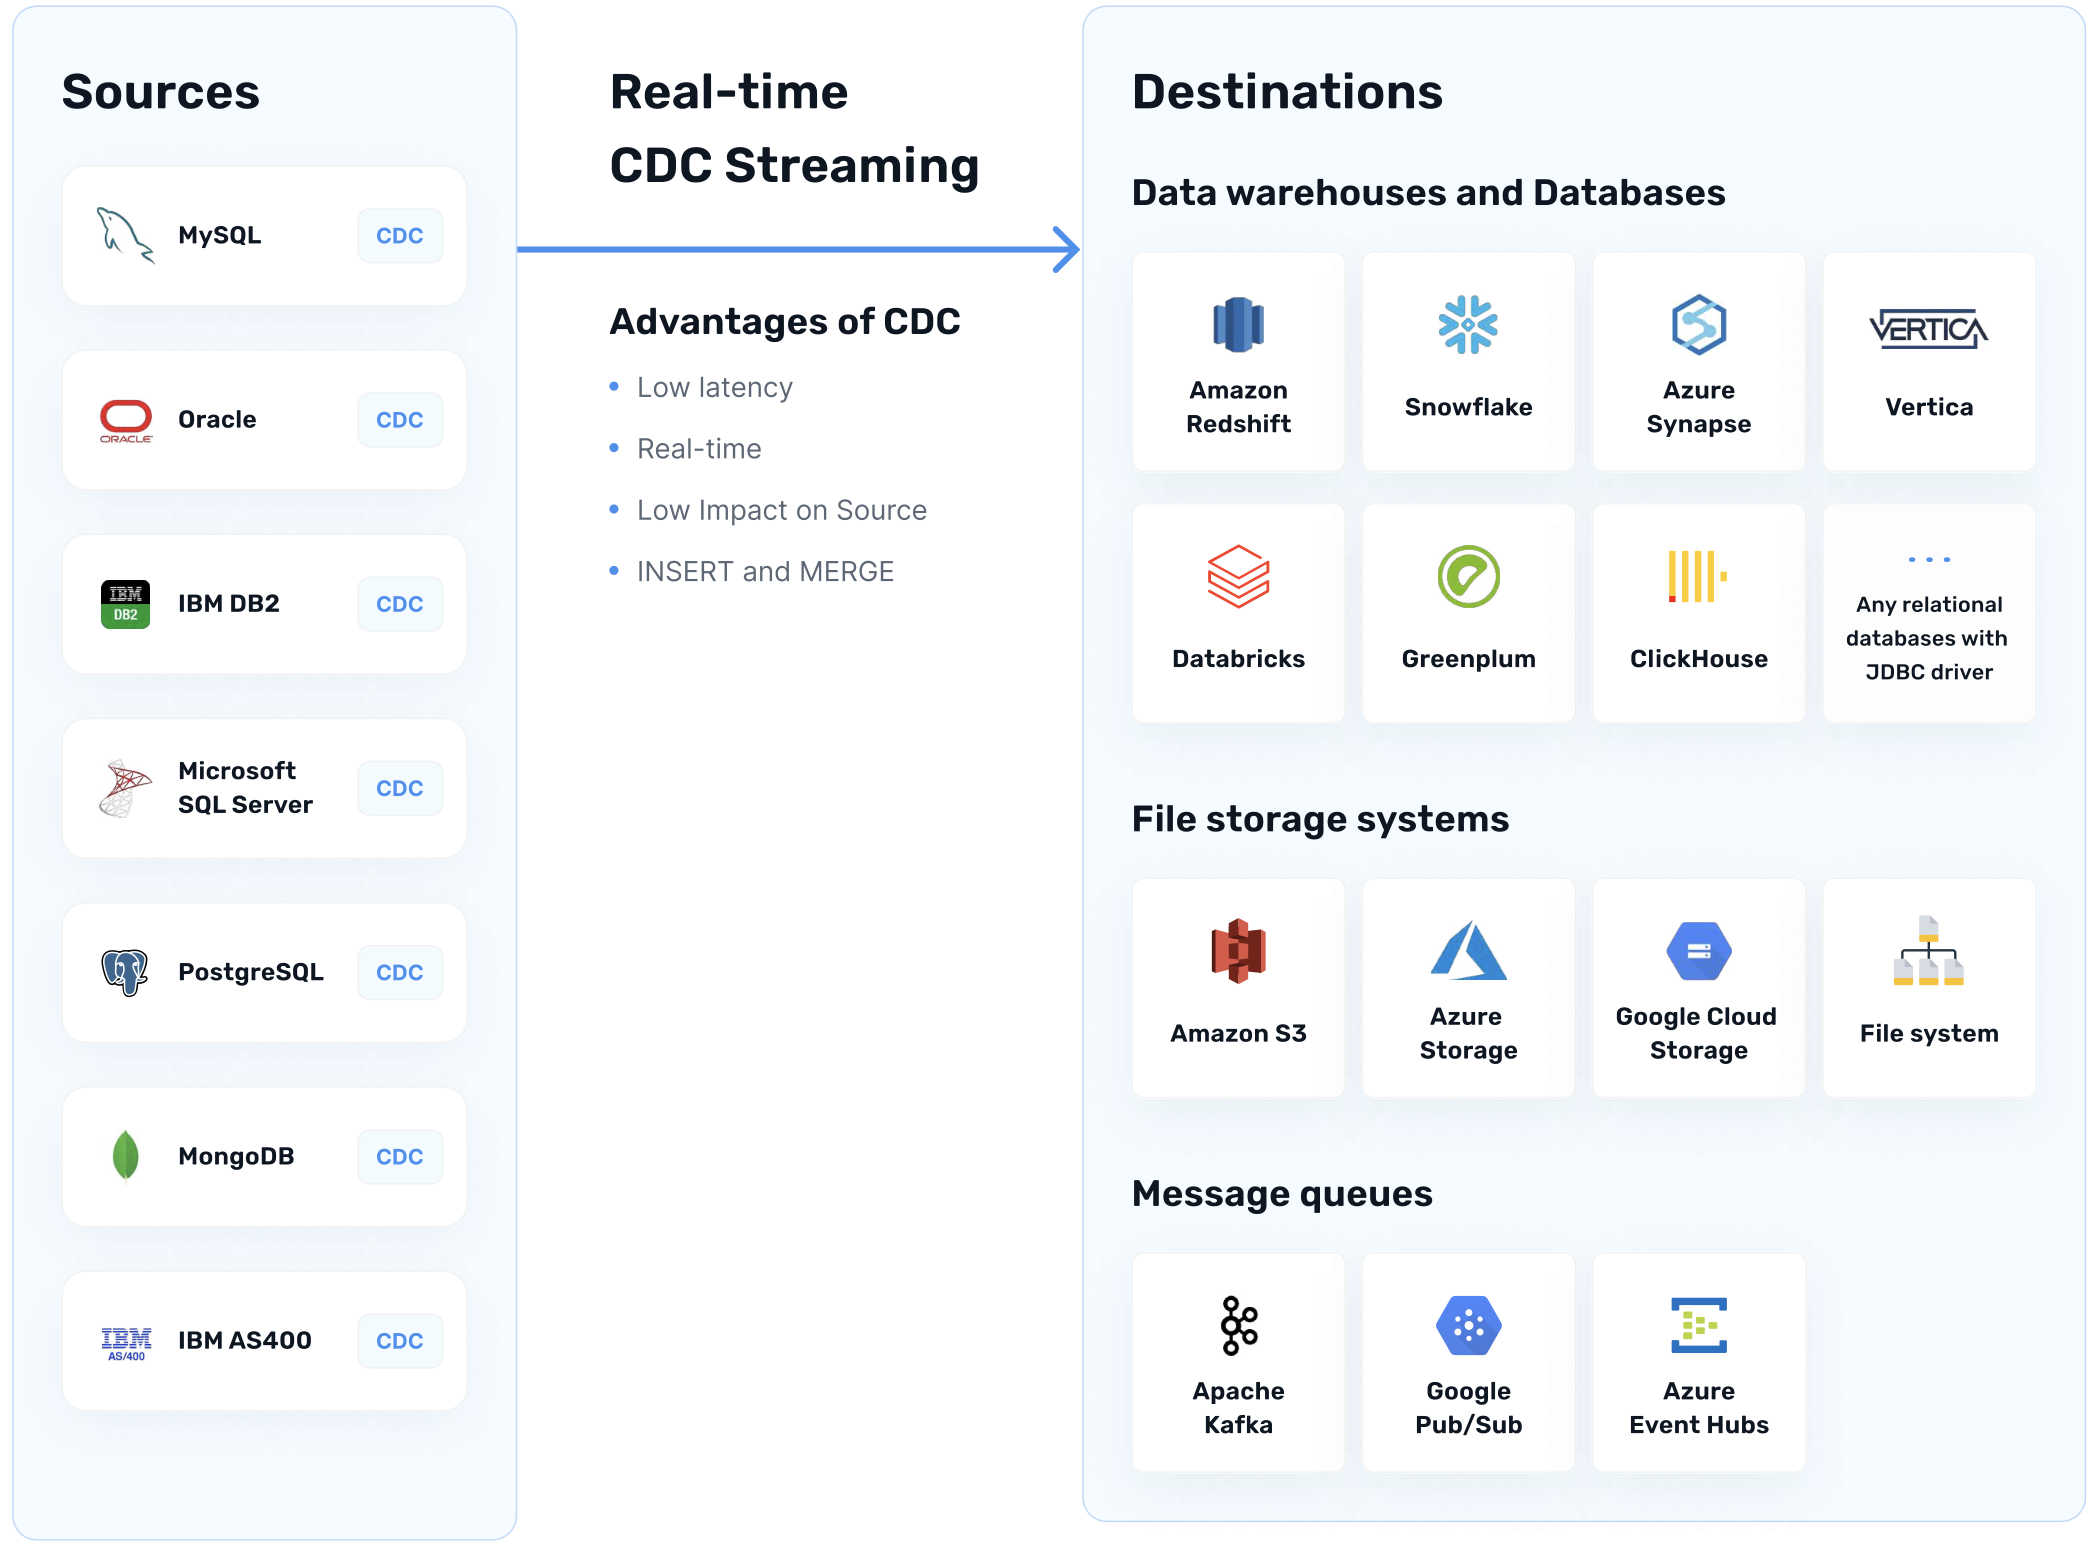Click the CDC badge next to Oracle
The width and height of the screenshot is (2098, 1552).
(400, 420)
